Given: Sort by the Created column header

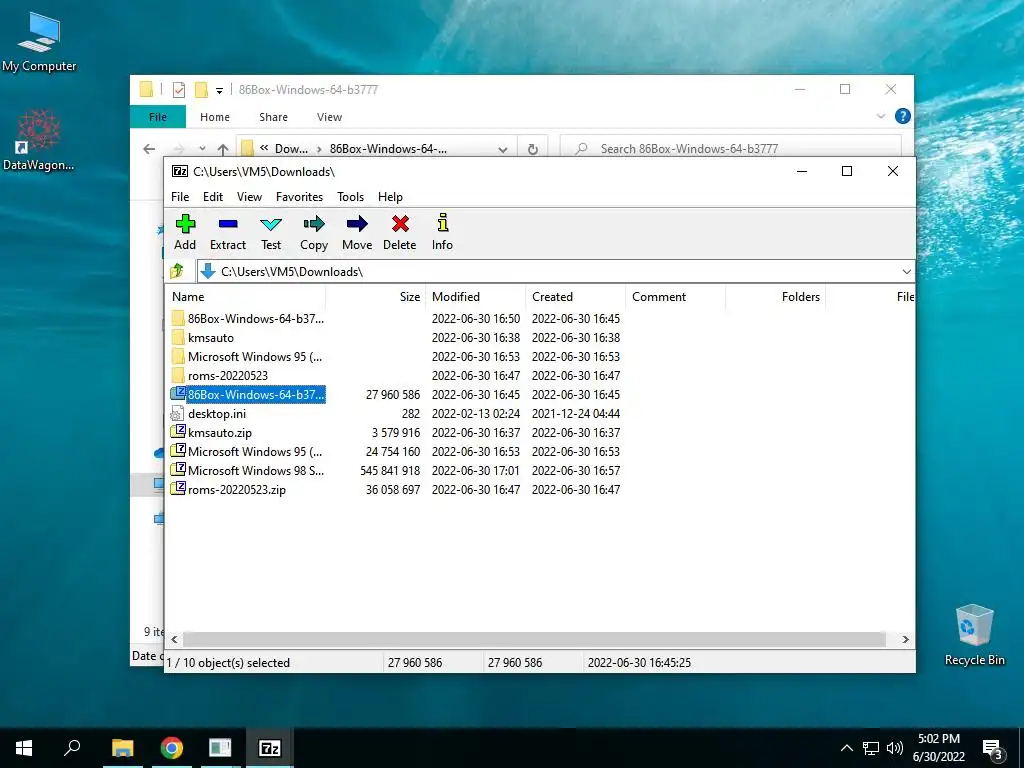Looking at the screenshot, I should (575, 296).
